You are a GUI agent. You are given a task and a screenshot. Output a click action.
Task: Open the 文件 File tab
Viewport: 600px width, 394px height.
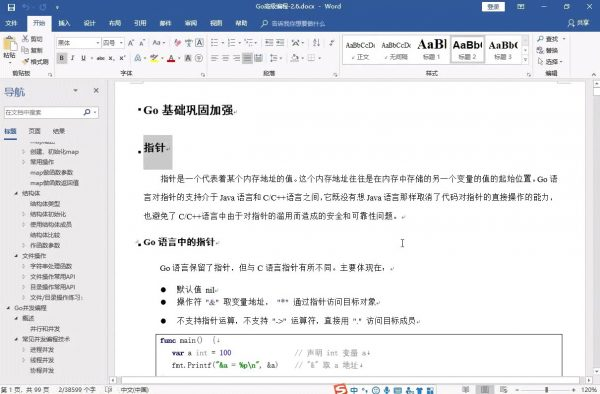(x=11, y=23)
